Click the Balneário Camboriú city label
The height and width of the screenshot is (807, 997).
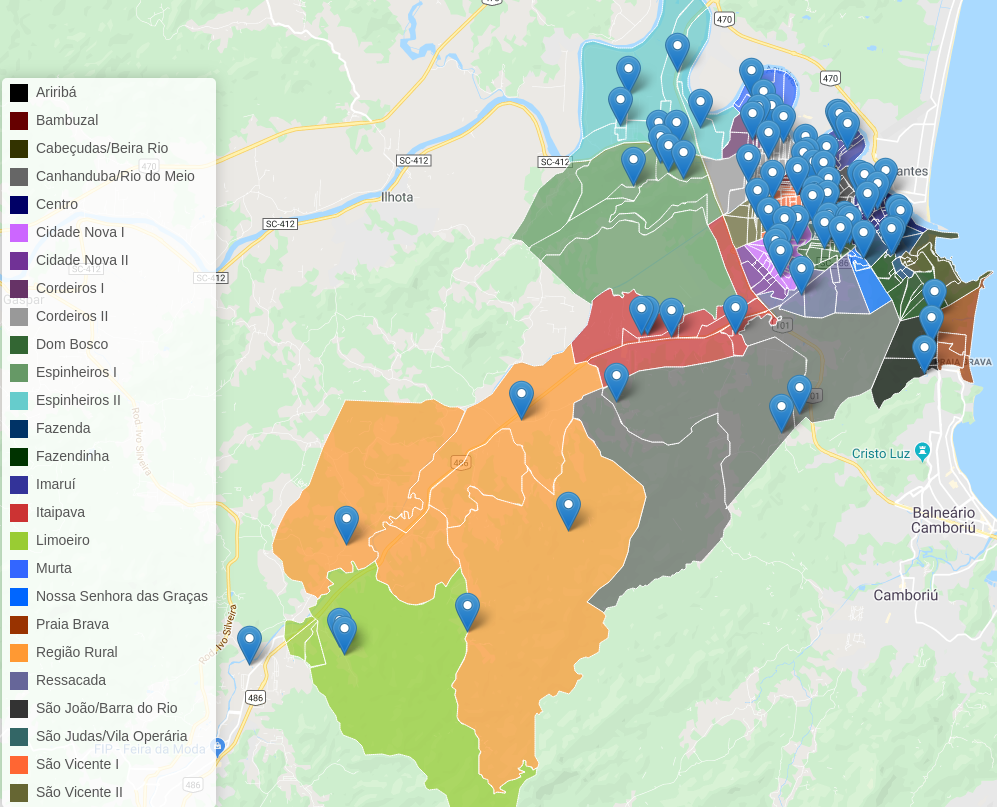click(943, 520)
